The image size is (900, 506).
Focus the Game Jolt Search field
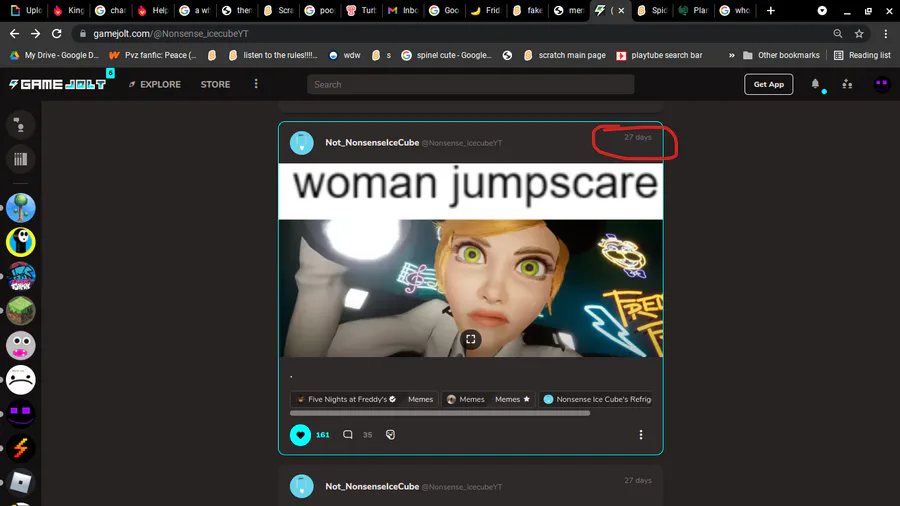pyautogui.click(x=470, y=84)
